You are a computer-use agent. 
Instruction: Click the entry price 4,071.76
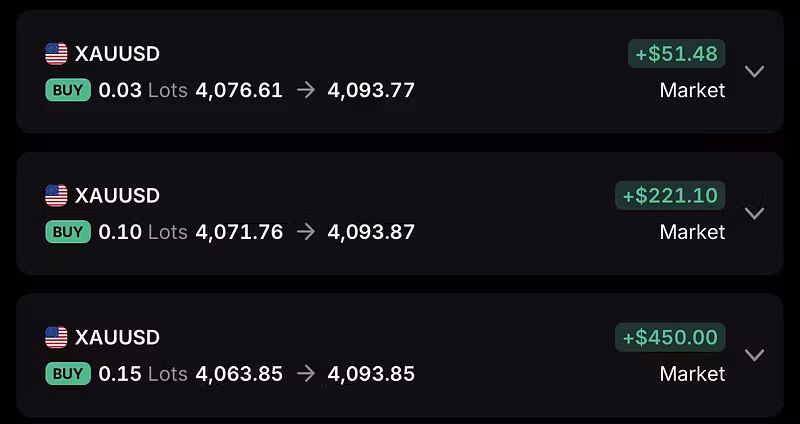[239, 232]
